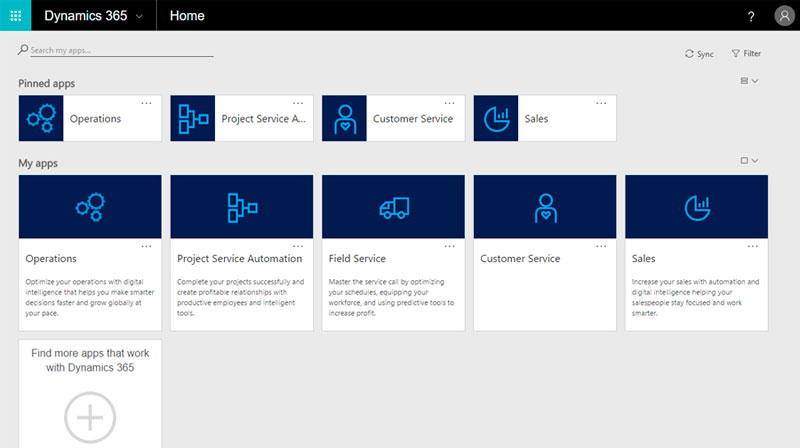Click 'Find more apps that work' text
Screen dimensions: 800x448
click(x=90, y=353)
